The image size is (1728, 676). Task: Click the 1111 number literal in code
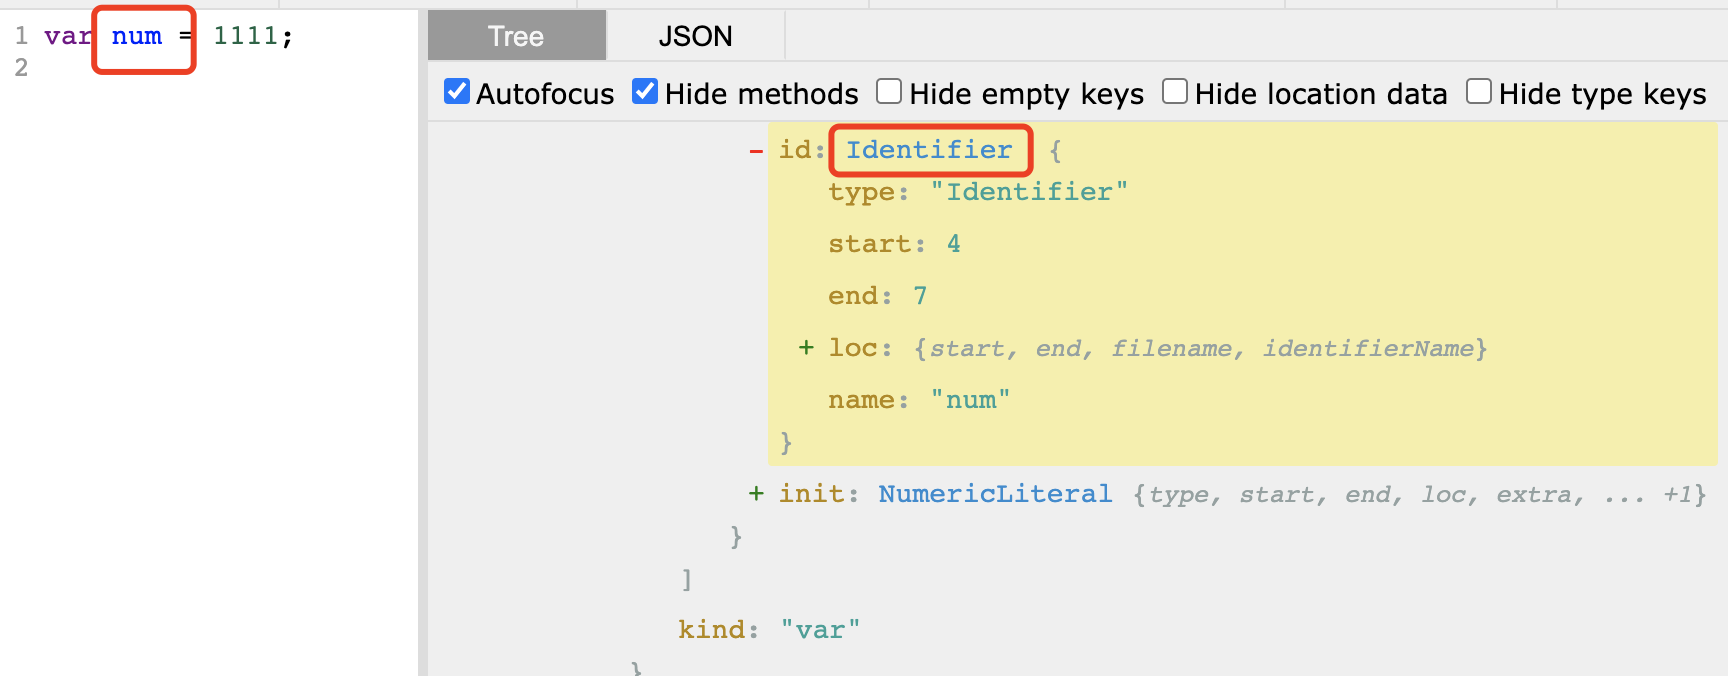point(245,37)
